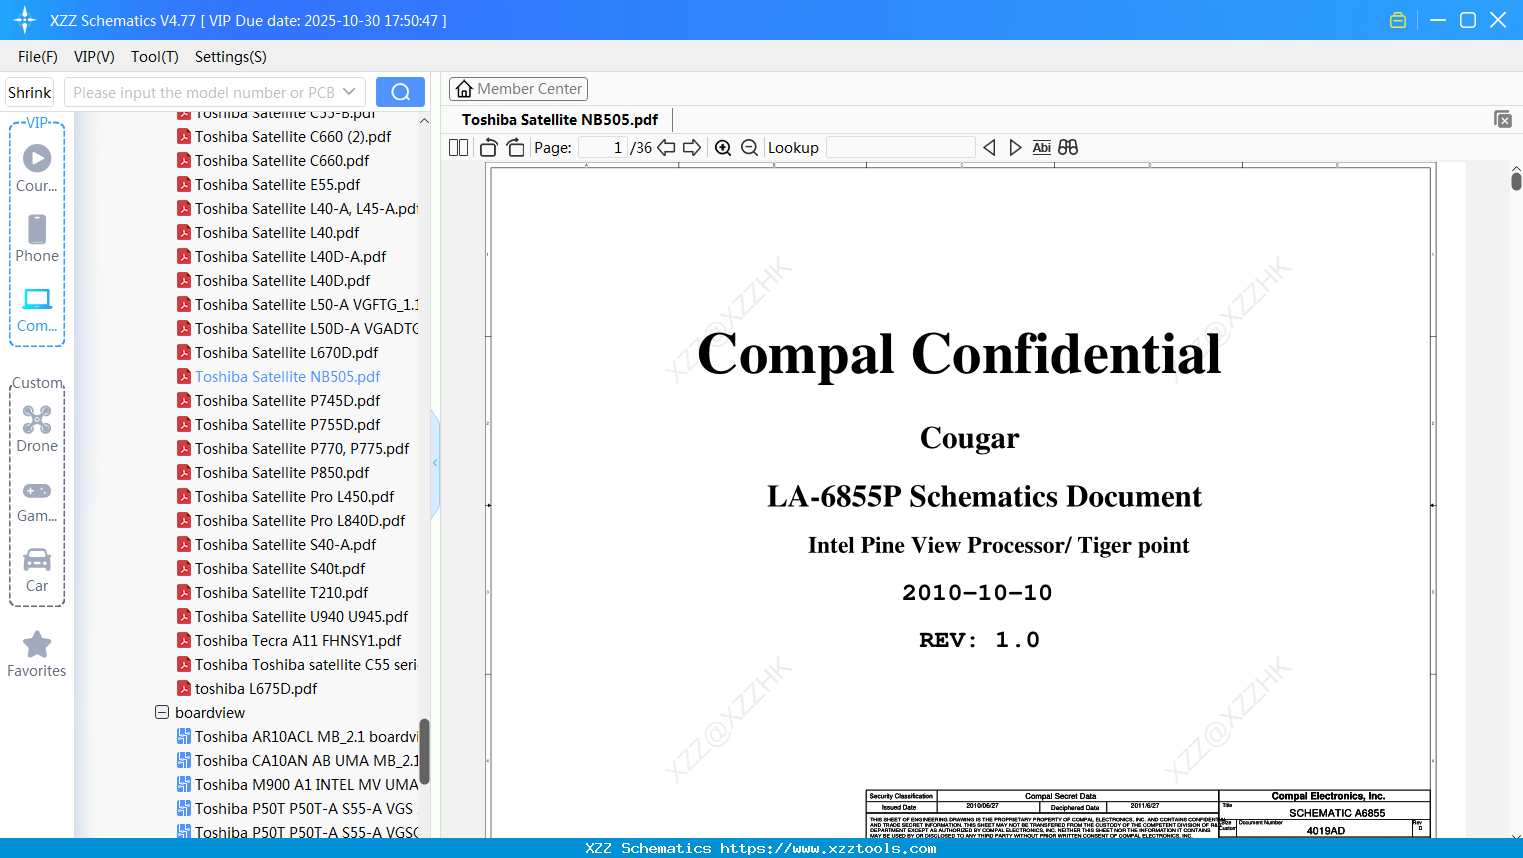This screenshot has height=858, width=1523.
Task: Toggle the Abi whole-word match option
Action: coord(1042,148)
